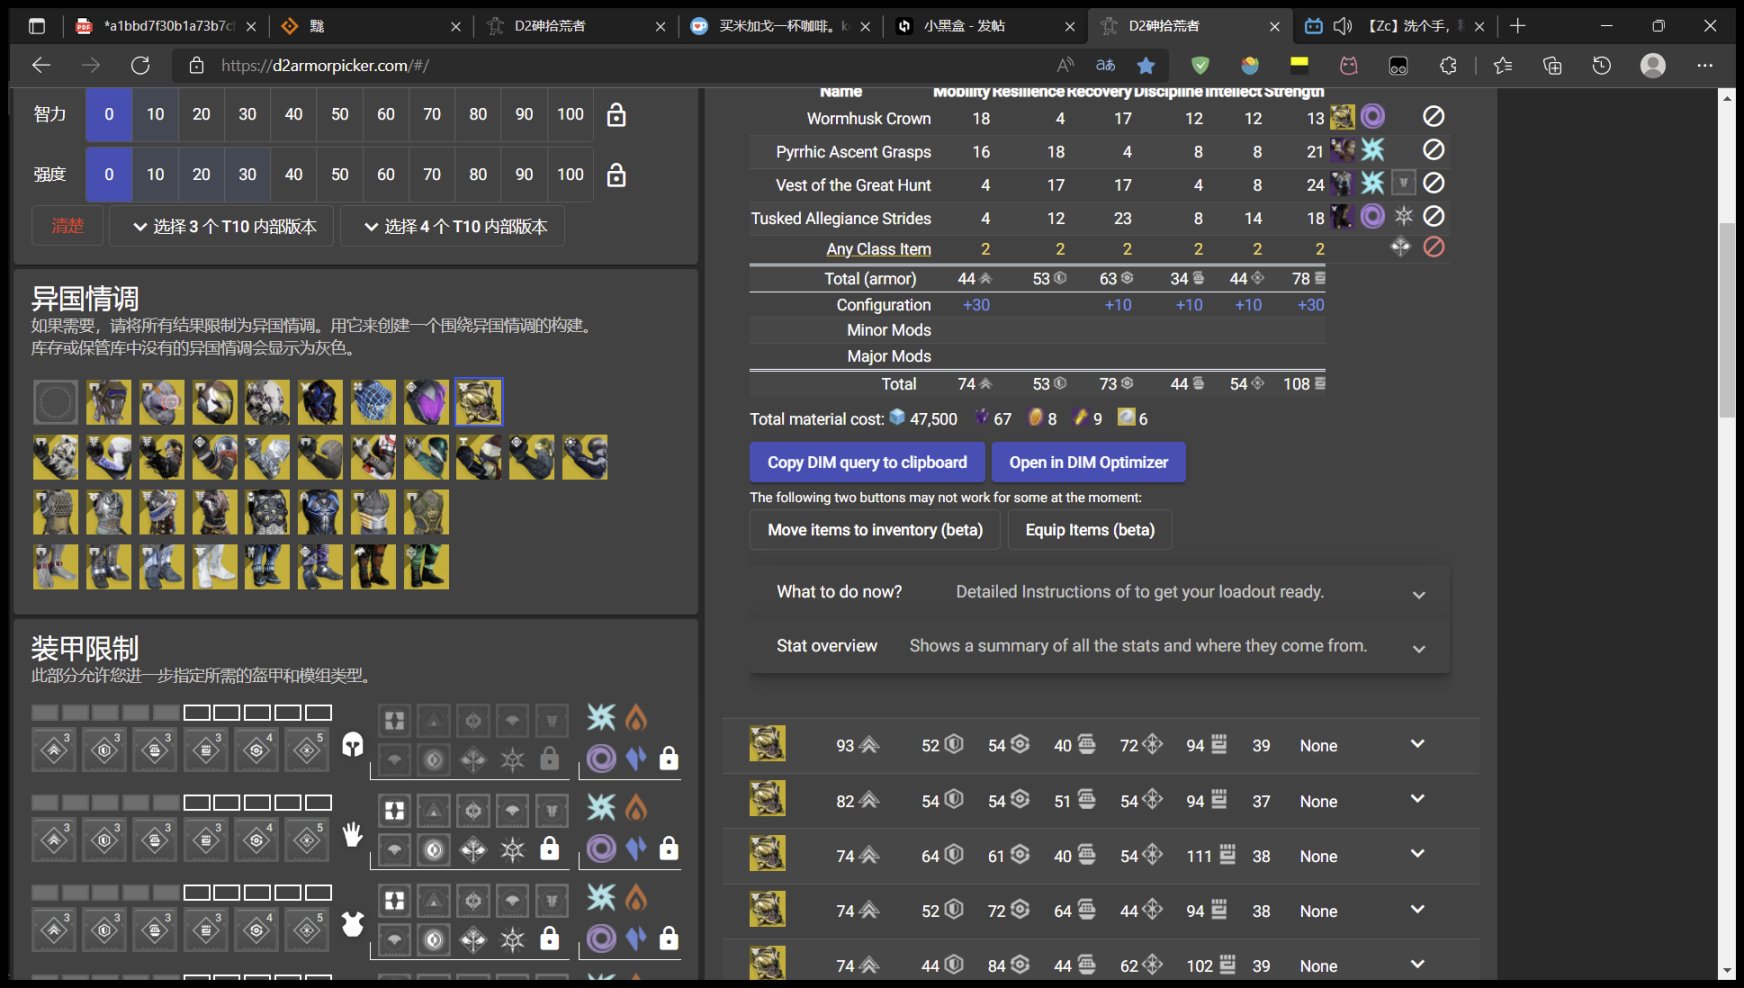
Task: Toggle mod-slot lock in chest restriction row
Action: point(550,939)
